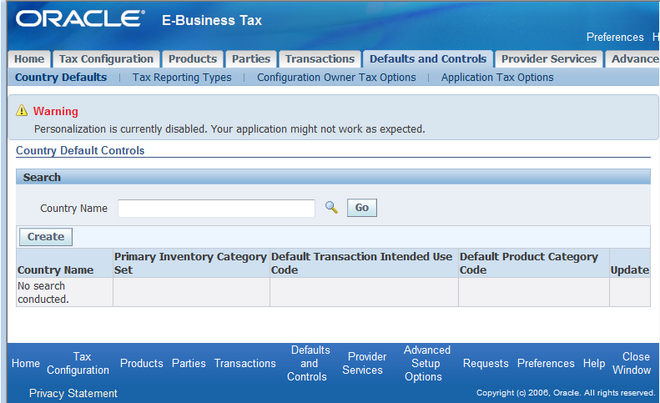Screen dimensions: 660x403
Task: Open the Home tab
Action: [29, 59]
